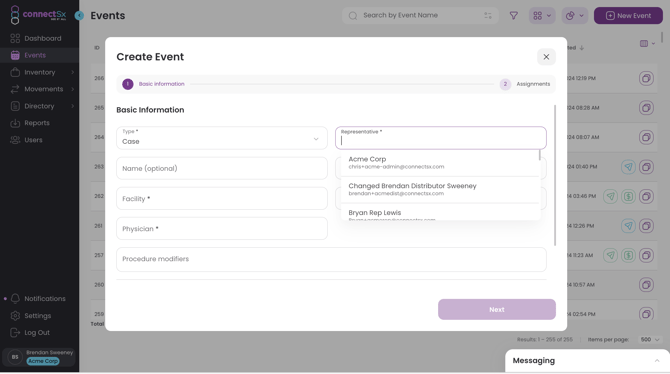Click the Physician field
The image size is (670, 374).
click(222, 229)
